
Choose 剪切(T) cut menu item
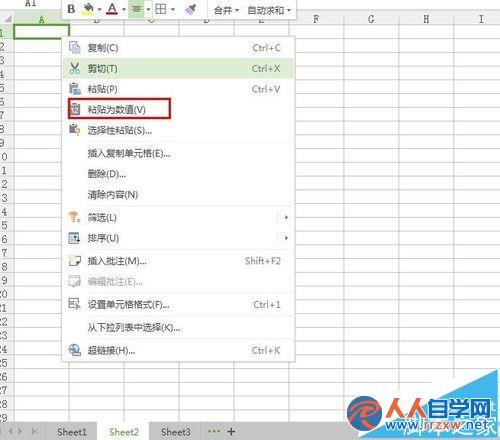(178, 69)
